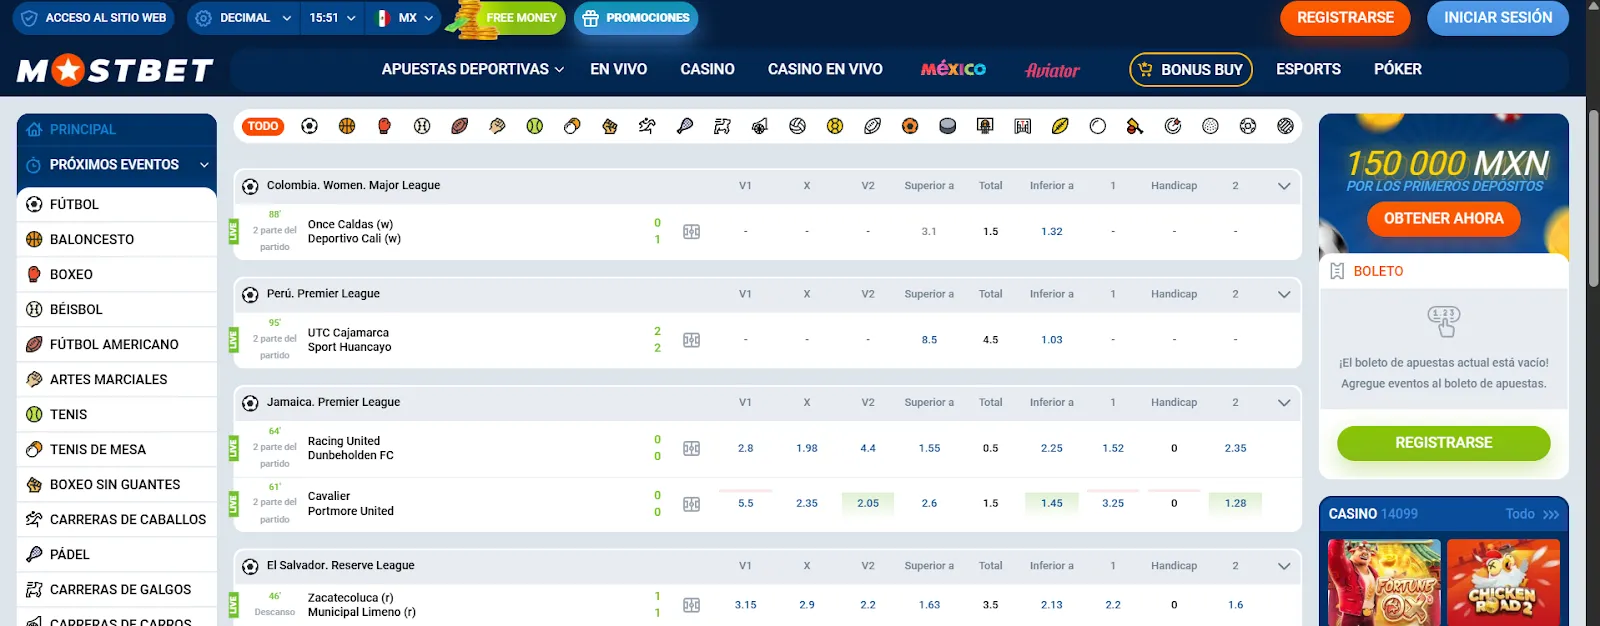
Task: Select the green tennis ball filter icon in top row
Action: pos(535,126)
